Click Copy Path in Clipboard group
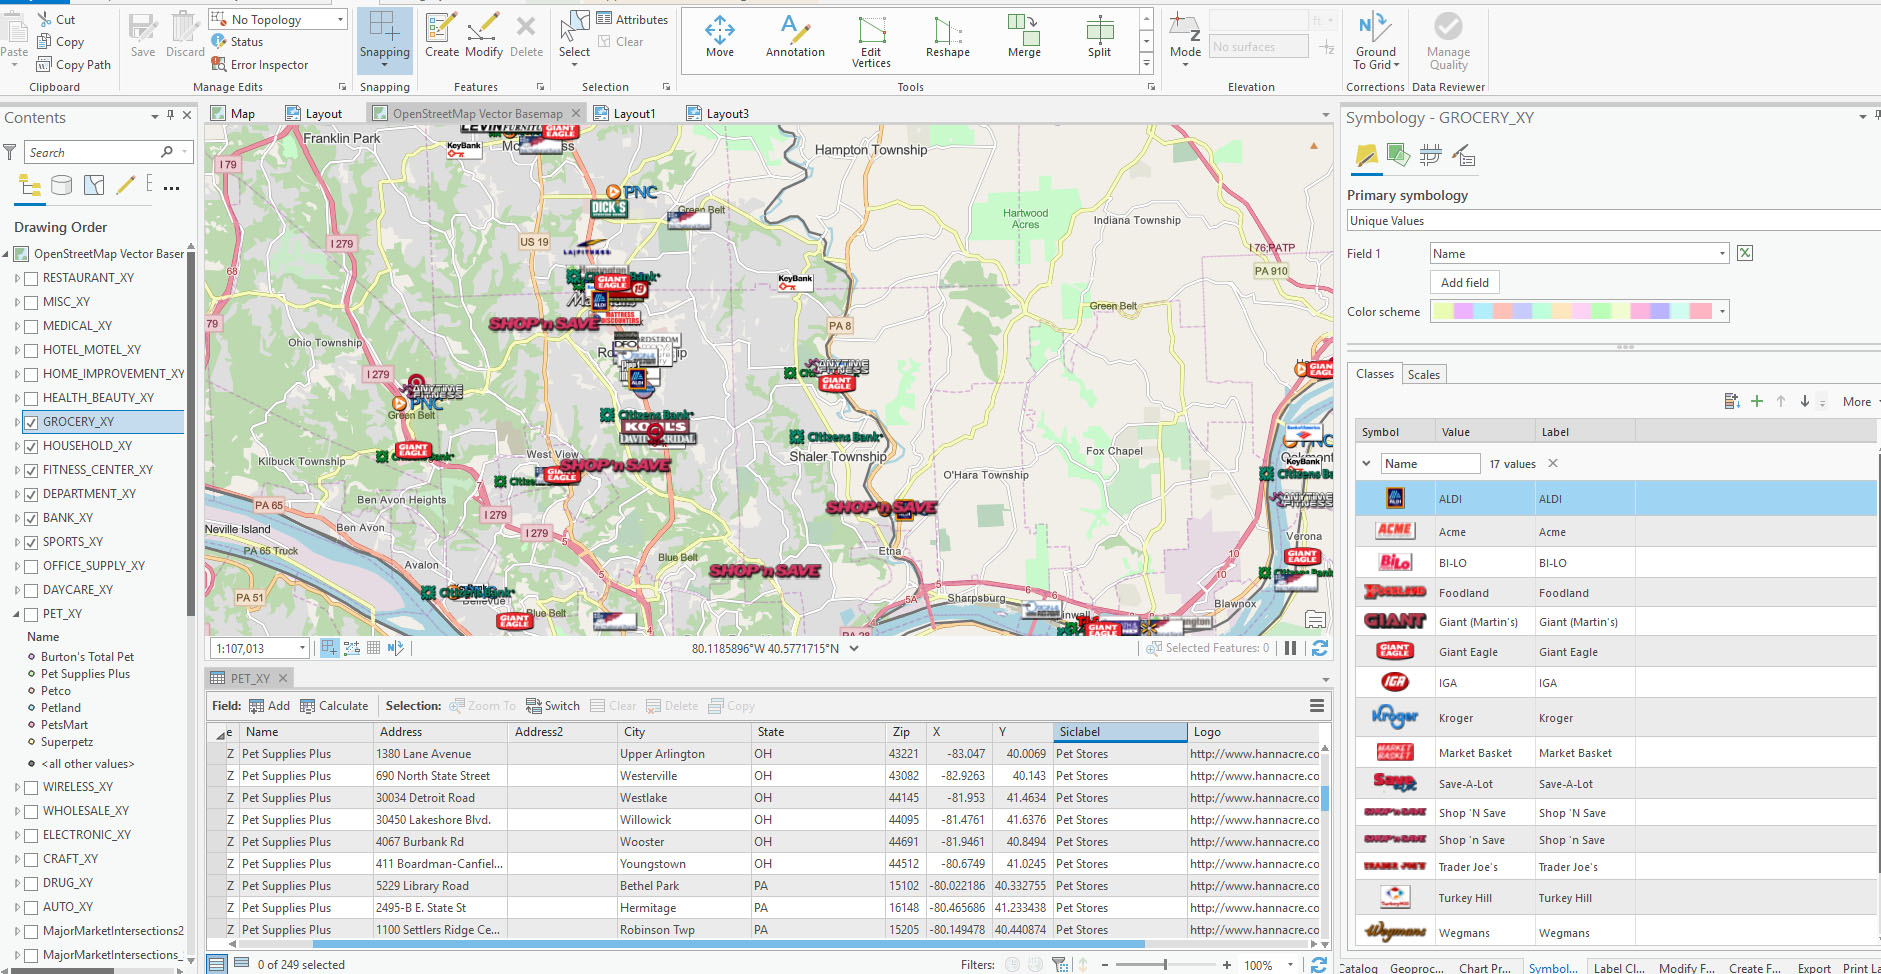 [73, 65]
